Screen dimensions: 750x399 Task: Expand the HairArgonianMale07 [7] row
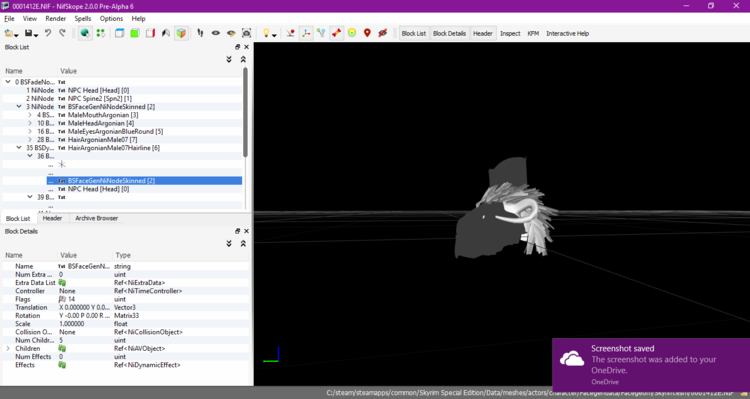(x=30, y=140)
